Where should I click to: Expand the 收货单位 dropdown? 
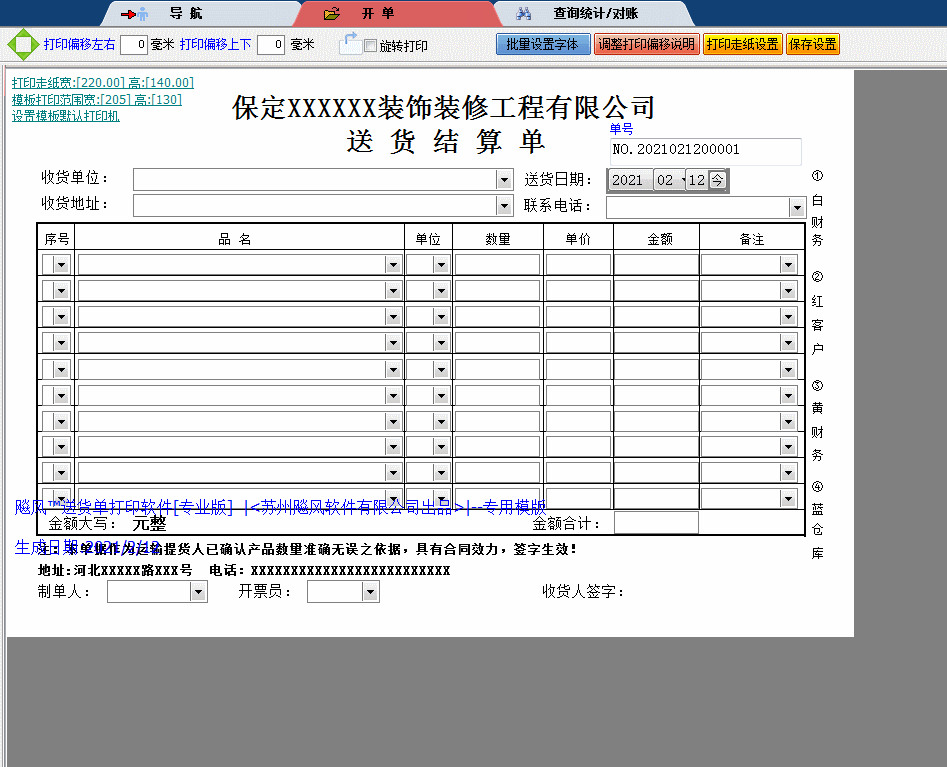coord(504,180)
